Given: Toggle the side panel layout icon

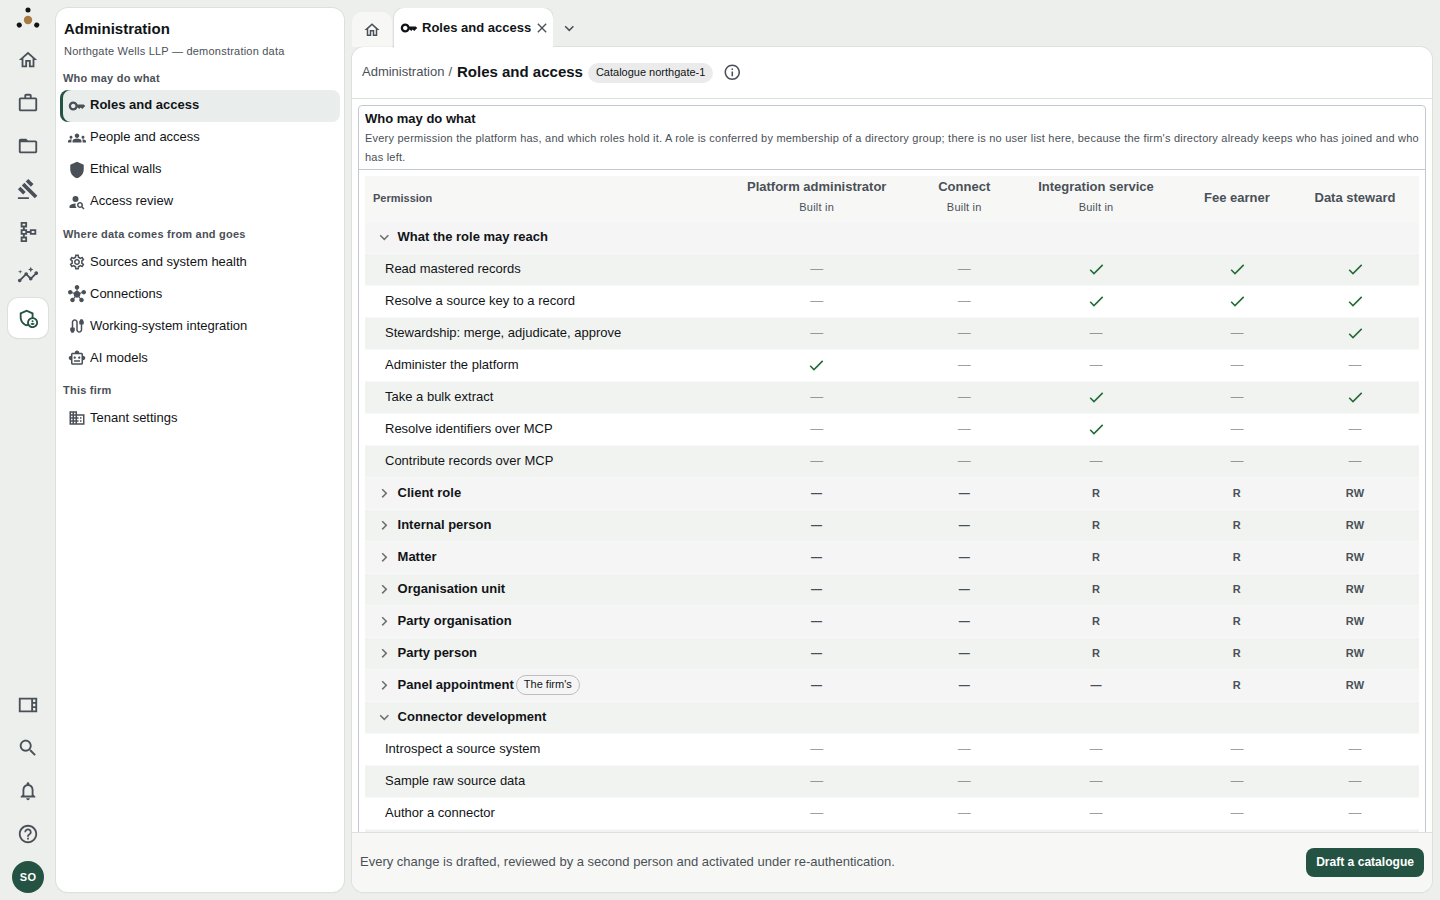Looking at the screenshot, I should click(28, 705).
